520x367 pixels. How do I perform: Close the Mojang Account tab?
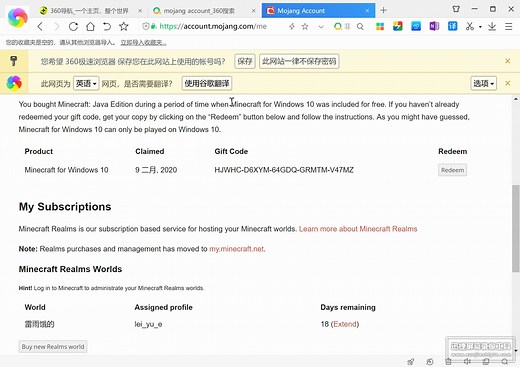[367, 11]
